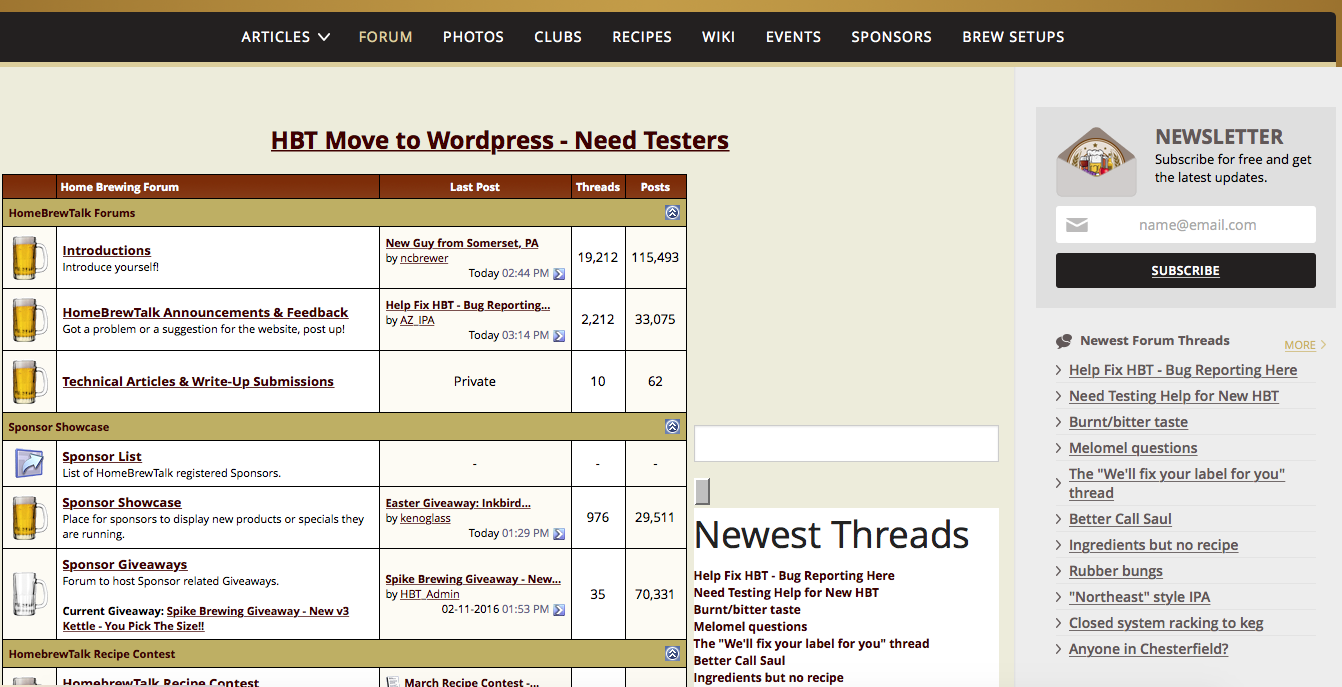Viewport: 1342px width, 687px height.
Task: View AZ_IPA's profile
Action: point(417,321)
